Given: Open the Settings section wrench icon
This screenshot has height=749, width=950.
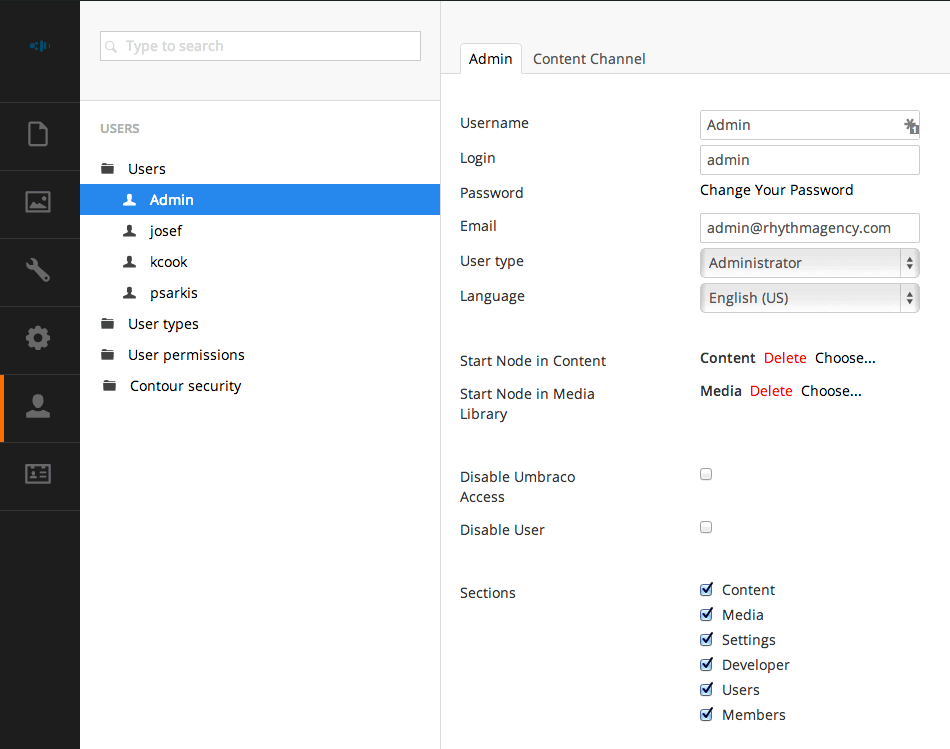Looking at the screenshot, I should pos(38,270).
